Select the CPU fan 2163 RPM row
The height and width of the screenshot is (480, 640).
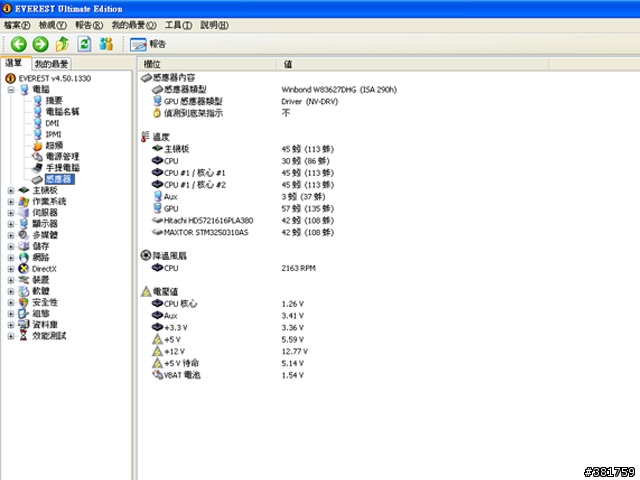tap(233, 268)
